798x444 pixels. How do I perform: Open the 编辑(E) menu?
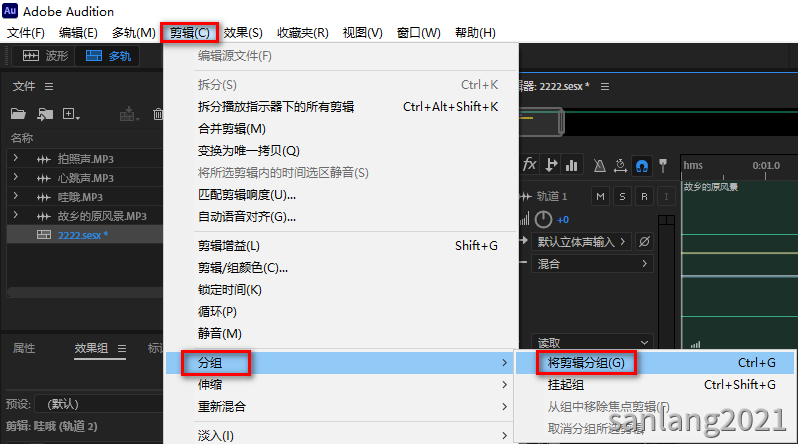click(x=78, y=33)
